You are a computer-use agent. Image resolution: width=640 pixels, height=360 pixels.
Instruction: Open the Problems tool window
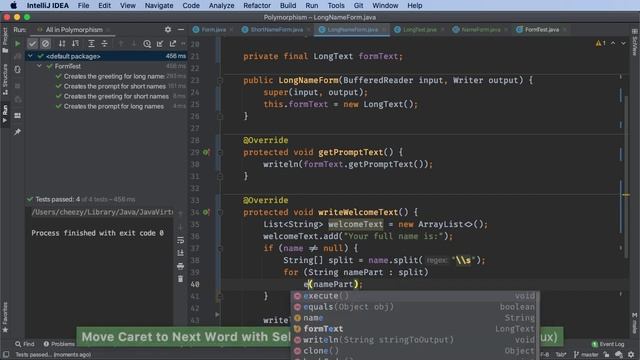pyautogui.click(x=59, y=344)
